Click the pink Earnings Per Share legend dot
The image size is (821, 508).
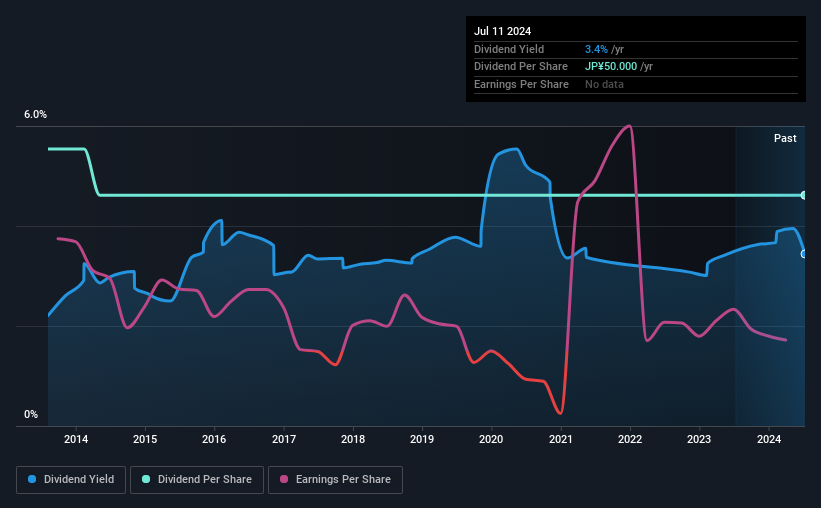284,479
